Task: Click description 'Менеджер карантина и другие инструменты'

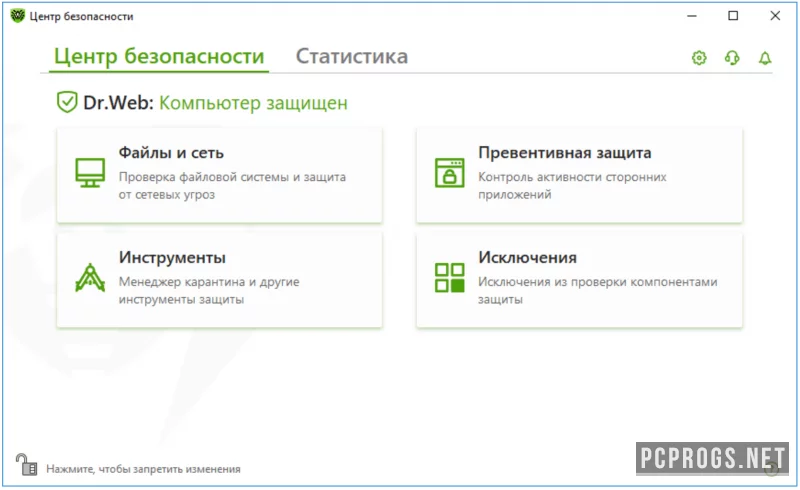Action: 209,290
